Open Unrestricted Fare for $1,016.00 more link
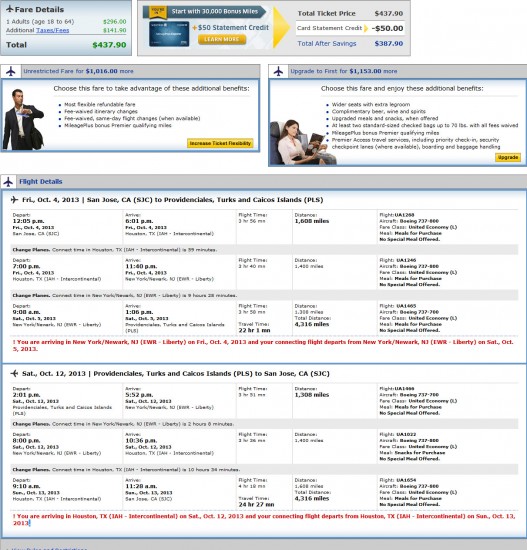Image resolution: width=527 pixels, height=550 pixels. [x=78, y=71]
